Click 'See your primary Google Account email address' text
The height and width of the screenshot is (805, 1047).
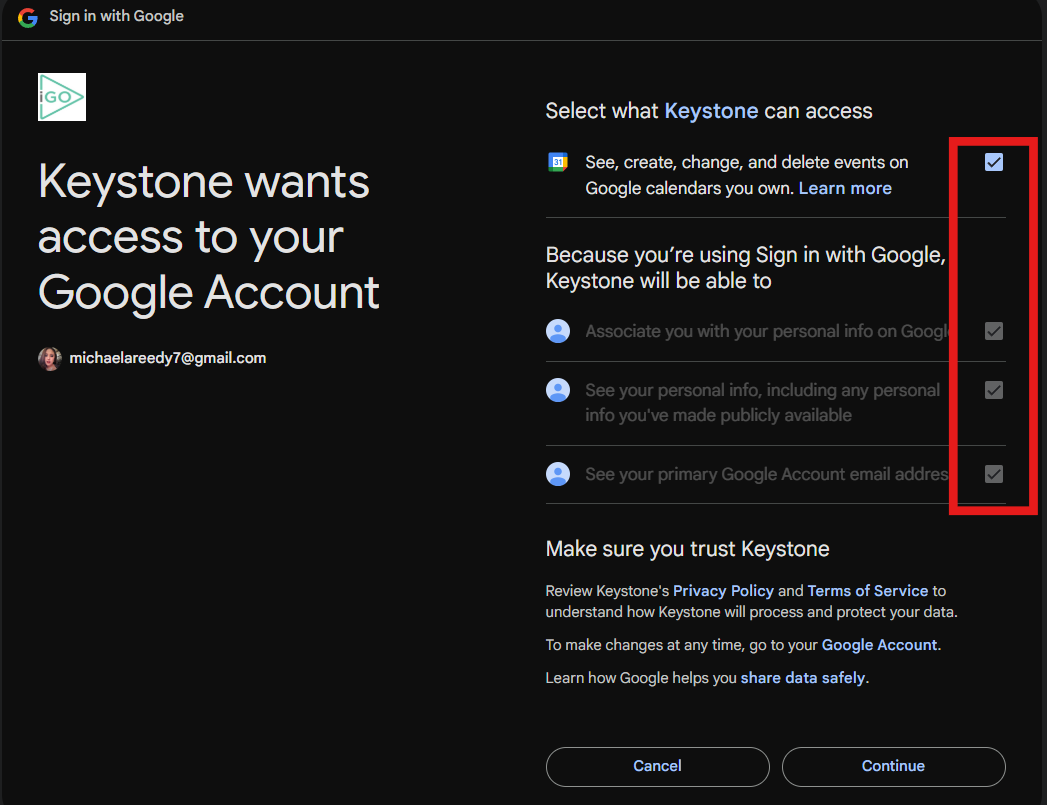click(767, 474)
